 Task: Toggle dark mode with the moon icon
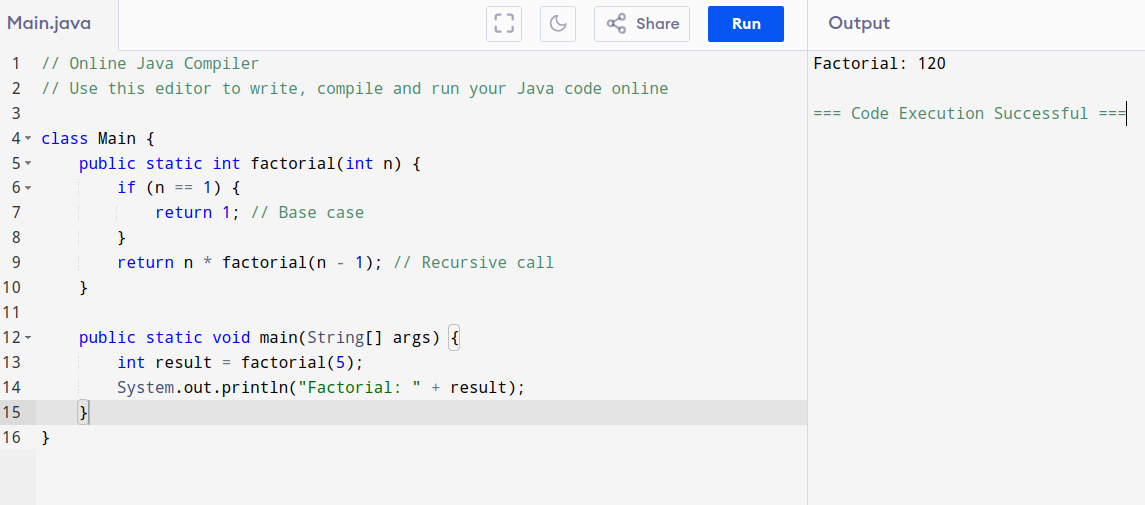(x=558, y=24)
